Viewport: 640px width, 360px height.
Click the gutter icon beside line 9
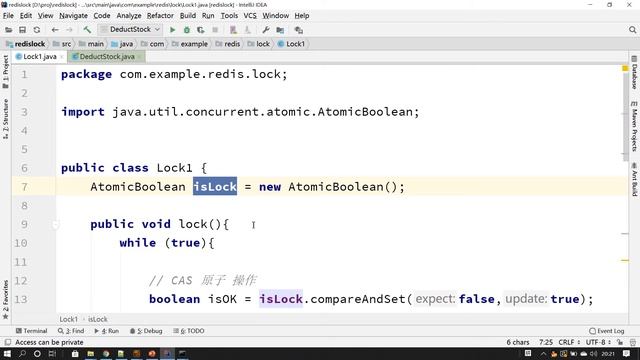pos(55,224)
